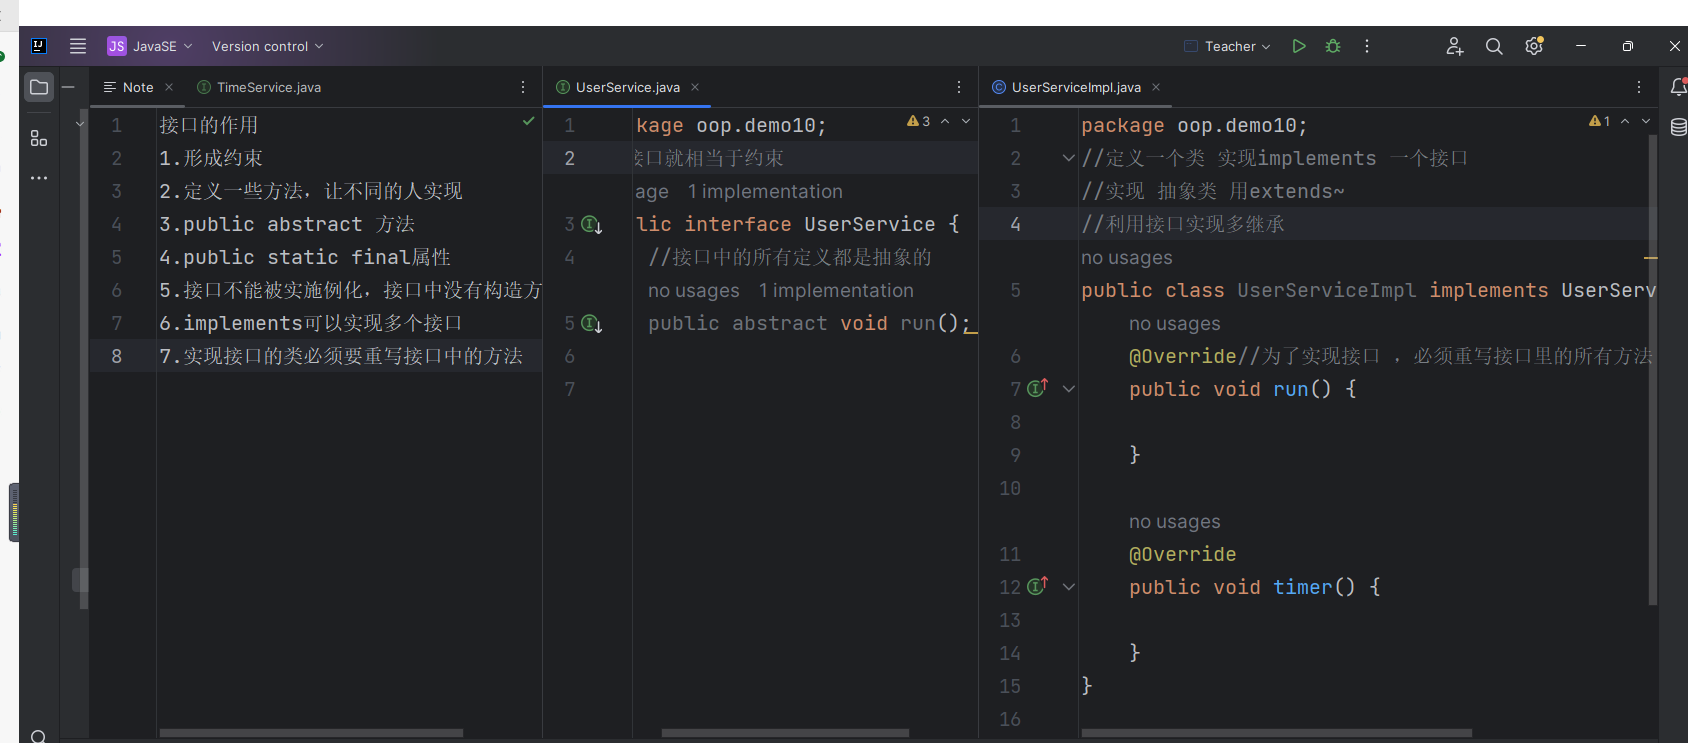
Task: Open Code With Me icon
Action: tap(1454, 46)
